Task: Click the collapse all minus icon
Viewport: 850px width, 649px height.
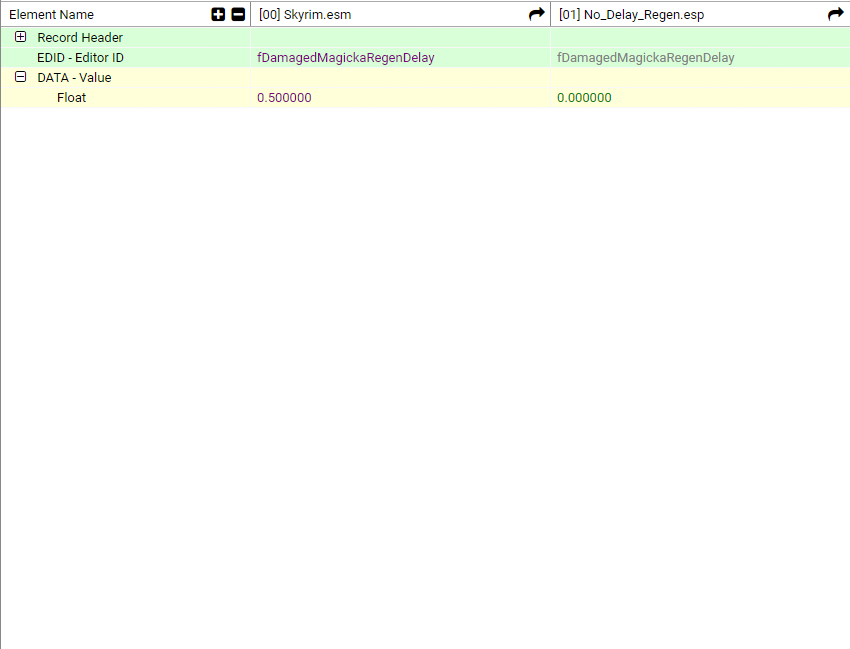Action: pyautogui.click(x=238, y=14)
